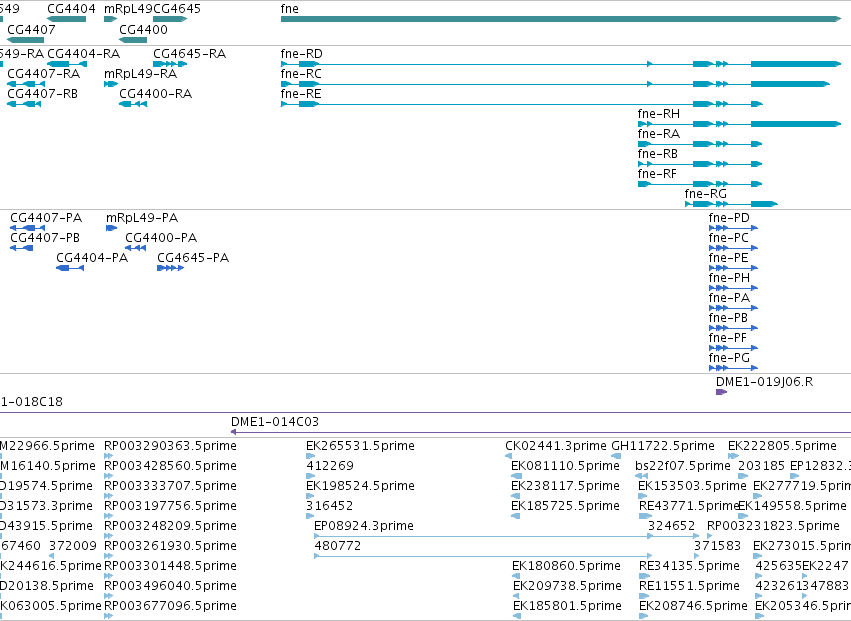This screenshot has width=851, height=621.
Task: Select the DME1-014C03 clone label
Action: click(275, 422)
